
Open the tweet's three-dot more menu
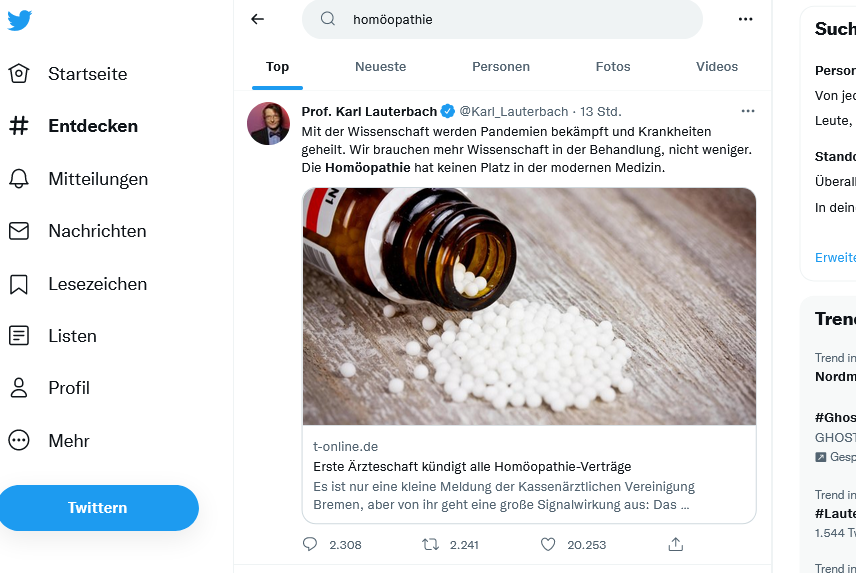click(747, 111)
